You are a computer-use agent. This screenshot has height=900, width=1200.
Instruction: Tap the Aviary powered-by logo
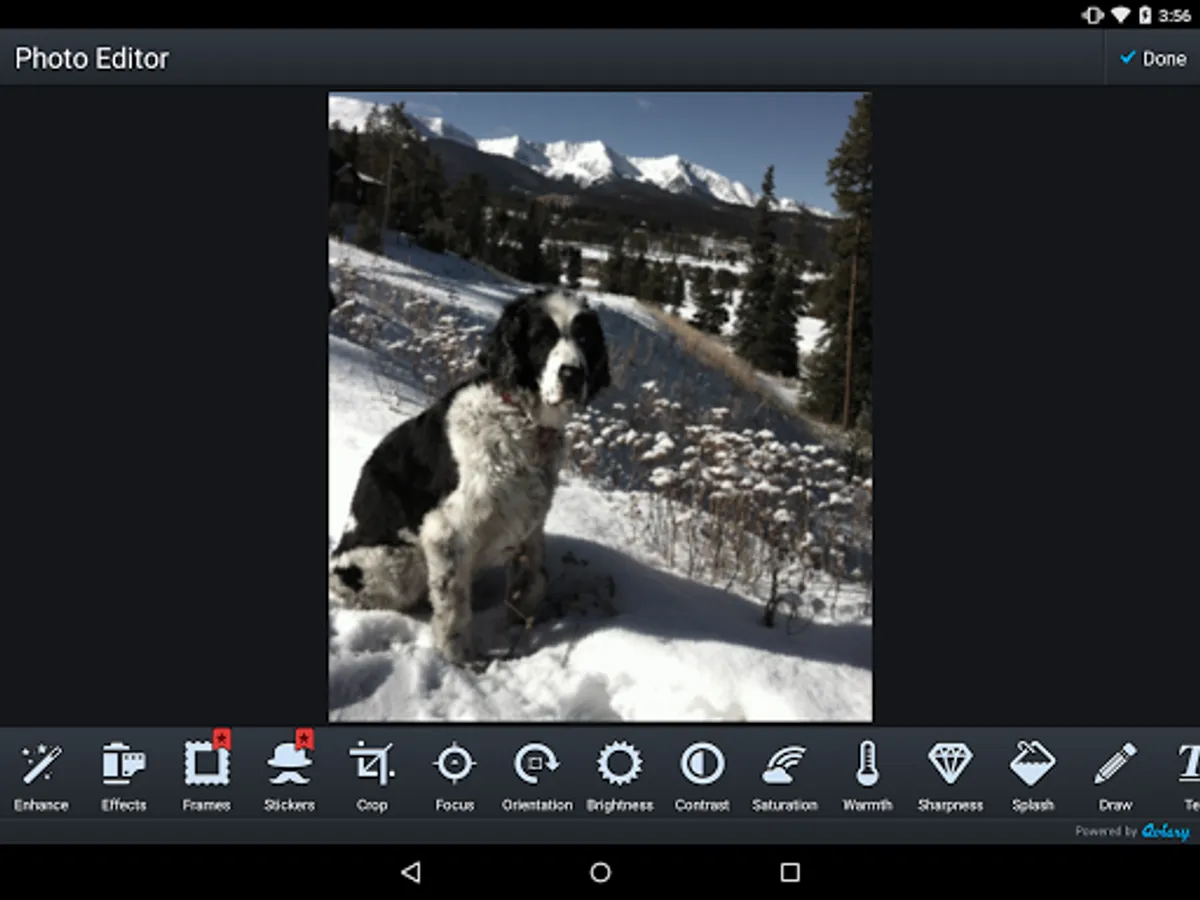pos(1166,831)
